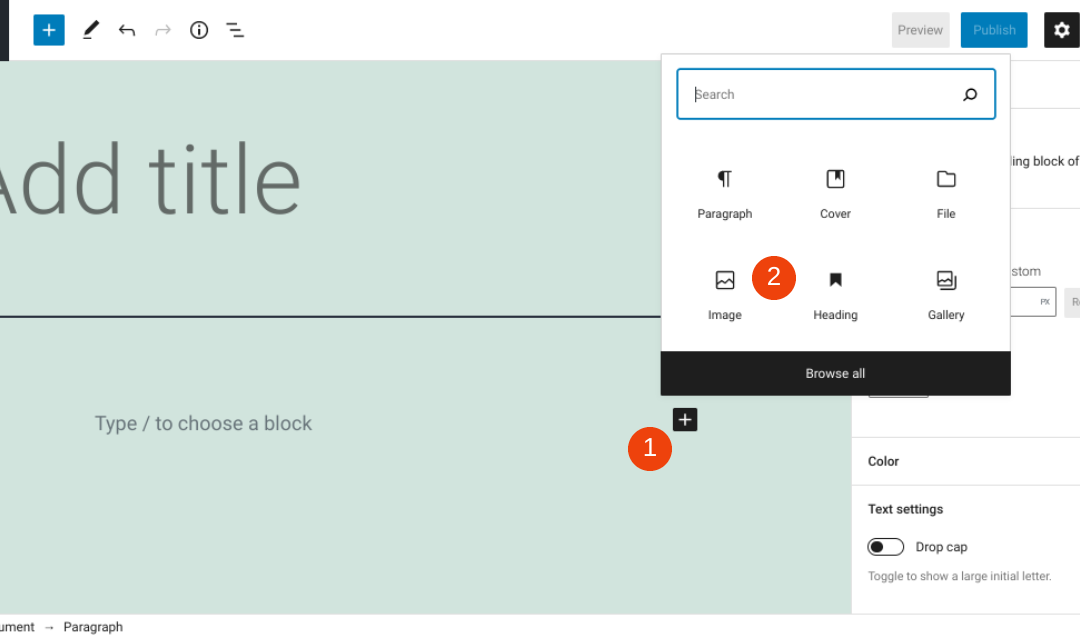Viewport: 1080px width, 638px height.
Task: Redo the last change
Action: 162,30
